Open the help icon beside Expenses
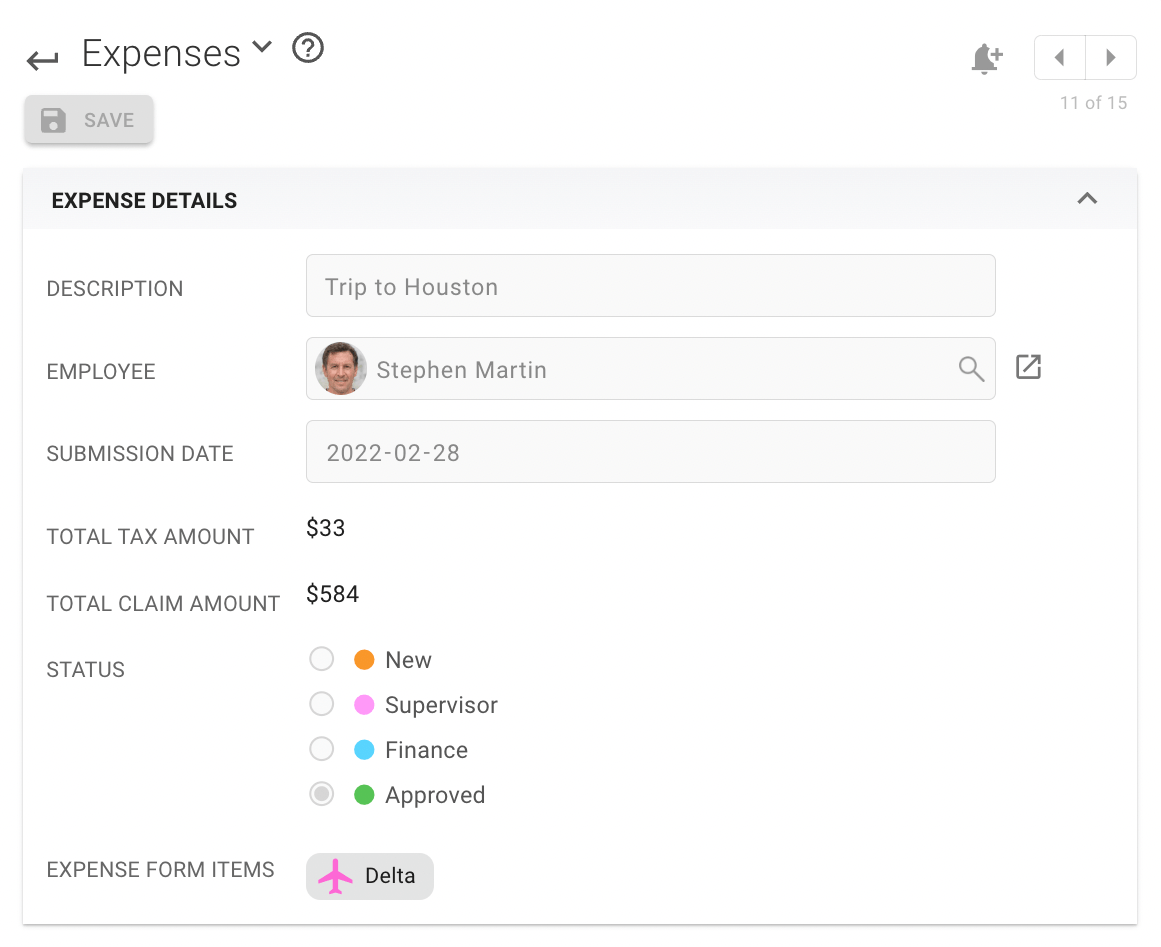The height and width of the screenshot is (947, 1161). pyautogui.click(x=307, y=48)
